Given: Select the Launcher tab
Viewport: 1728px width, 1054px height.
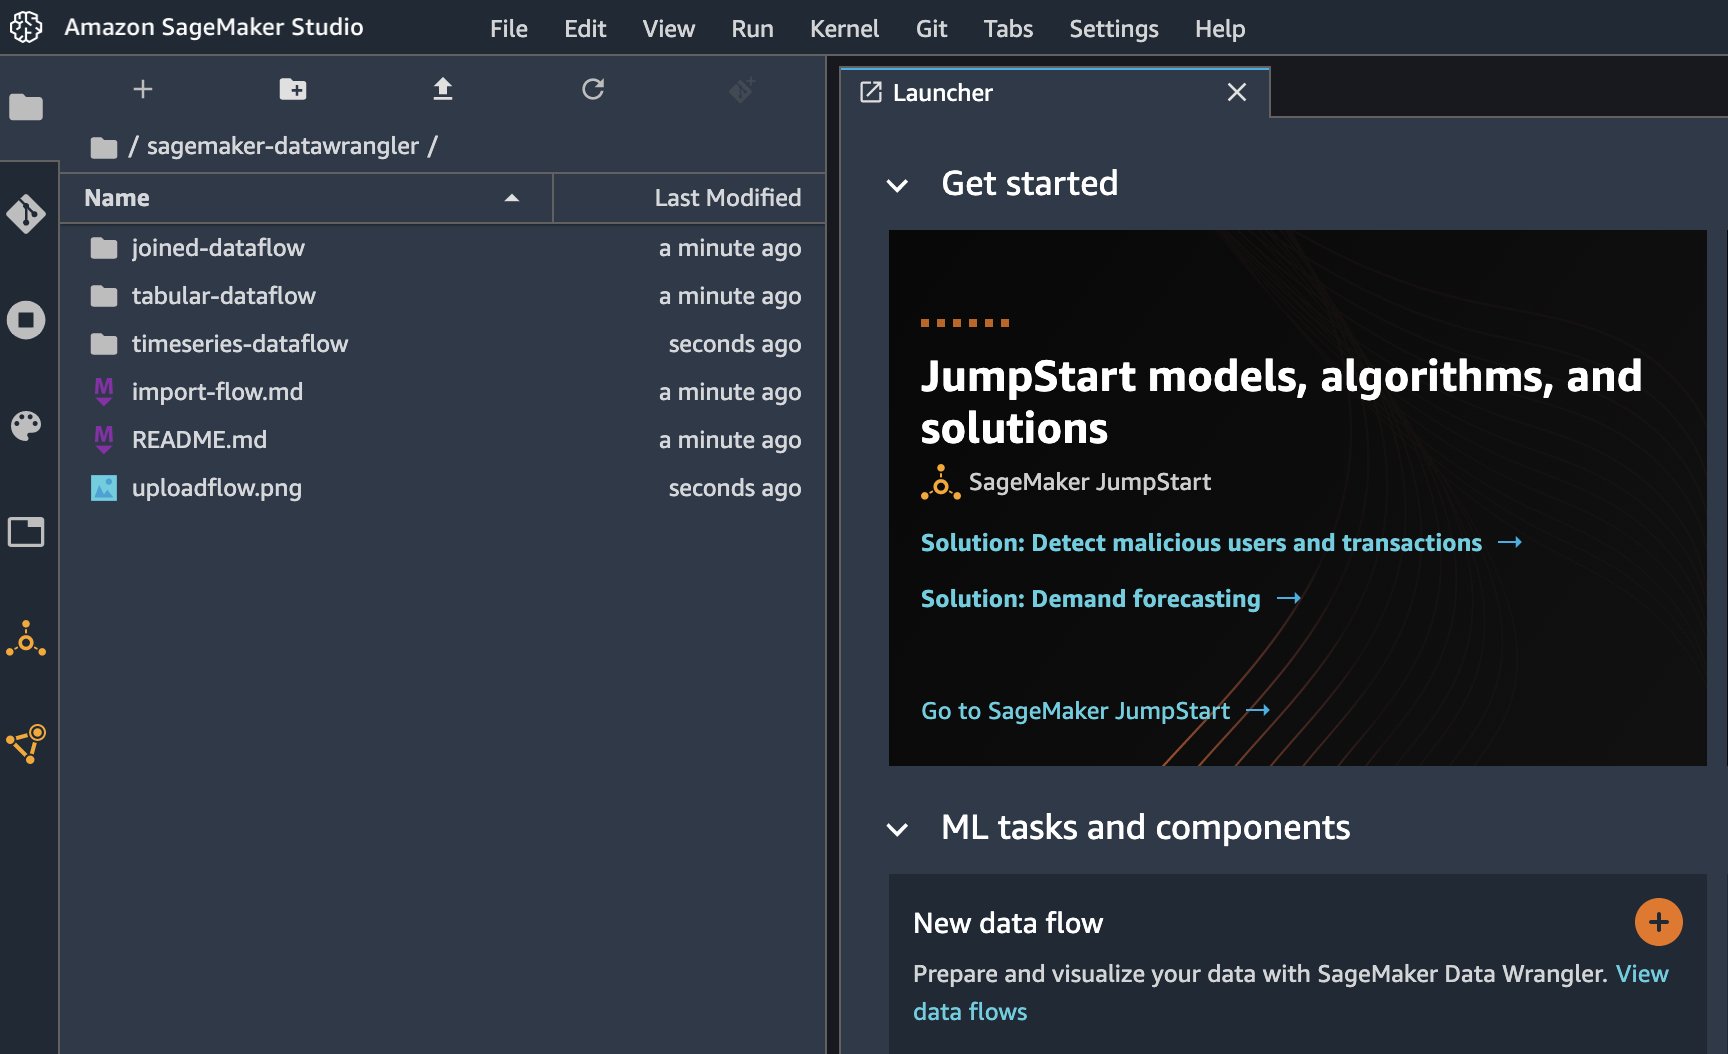Looking at the screenshot, I should (1055, 92).
